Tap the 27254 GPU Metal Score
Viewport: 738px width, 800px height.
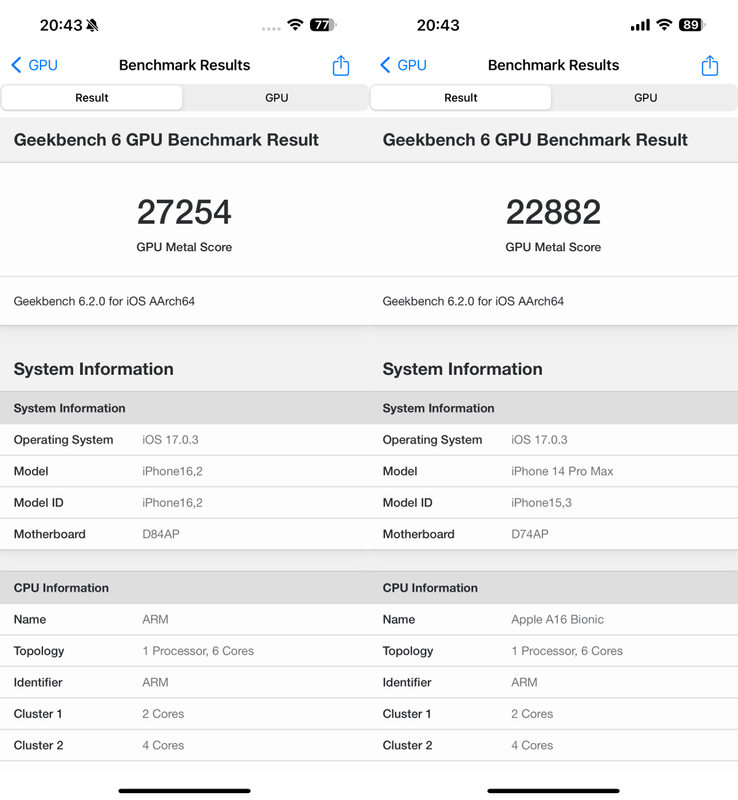[x=184, y=212]
